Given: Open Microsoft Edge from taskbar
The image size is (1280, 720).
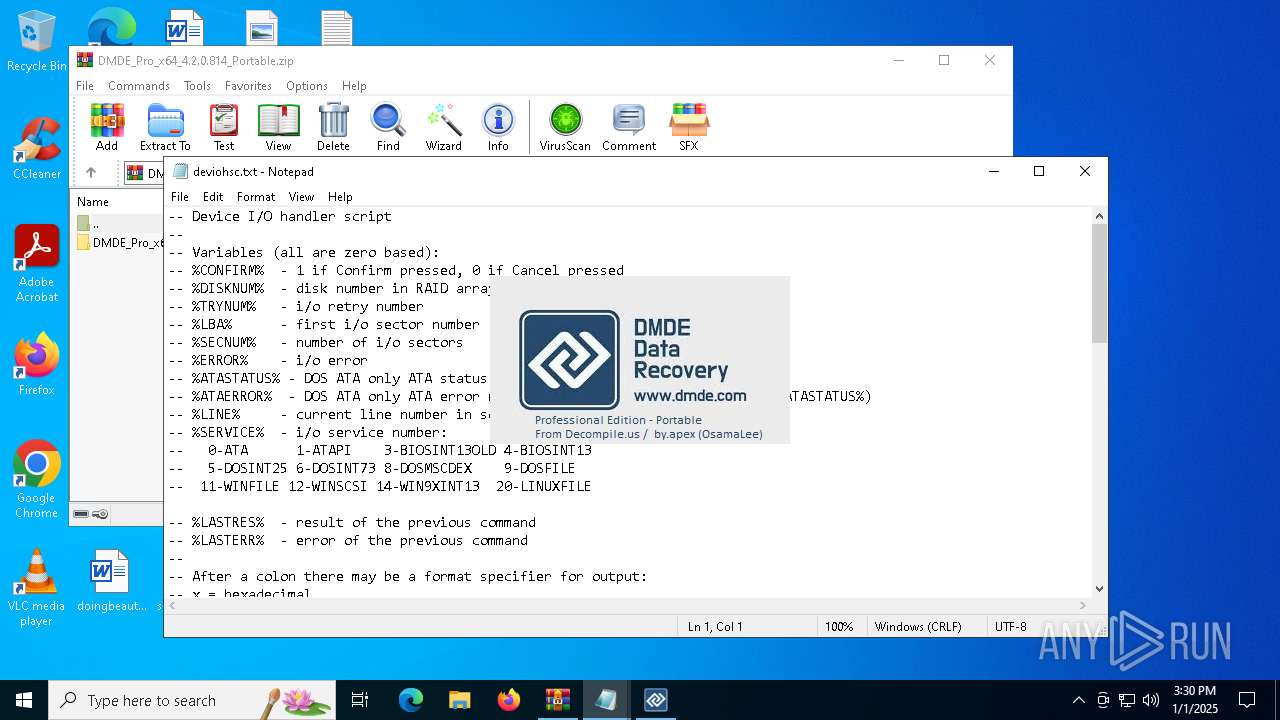Looking at the screenshot, I should coord(411,700).
